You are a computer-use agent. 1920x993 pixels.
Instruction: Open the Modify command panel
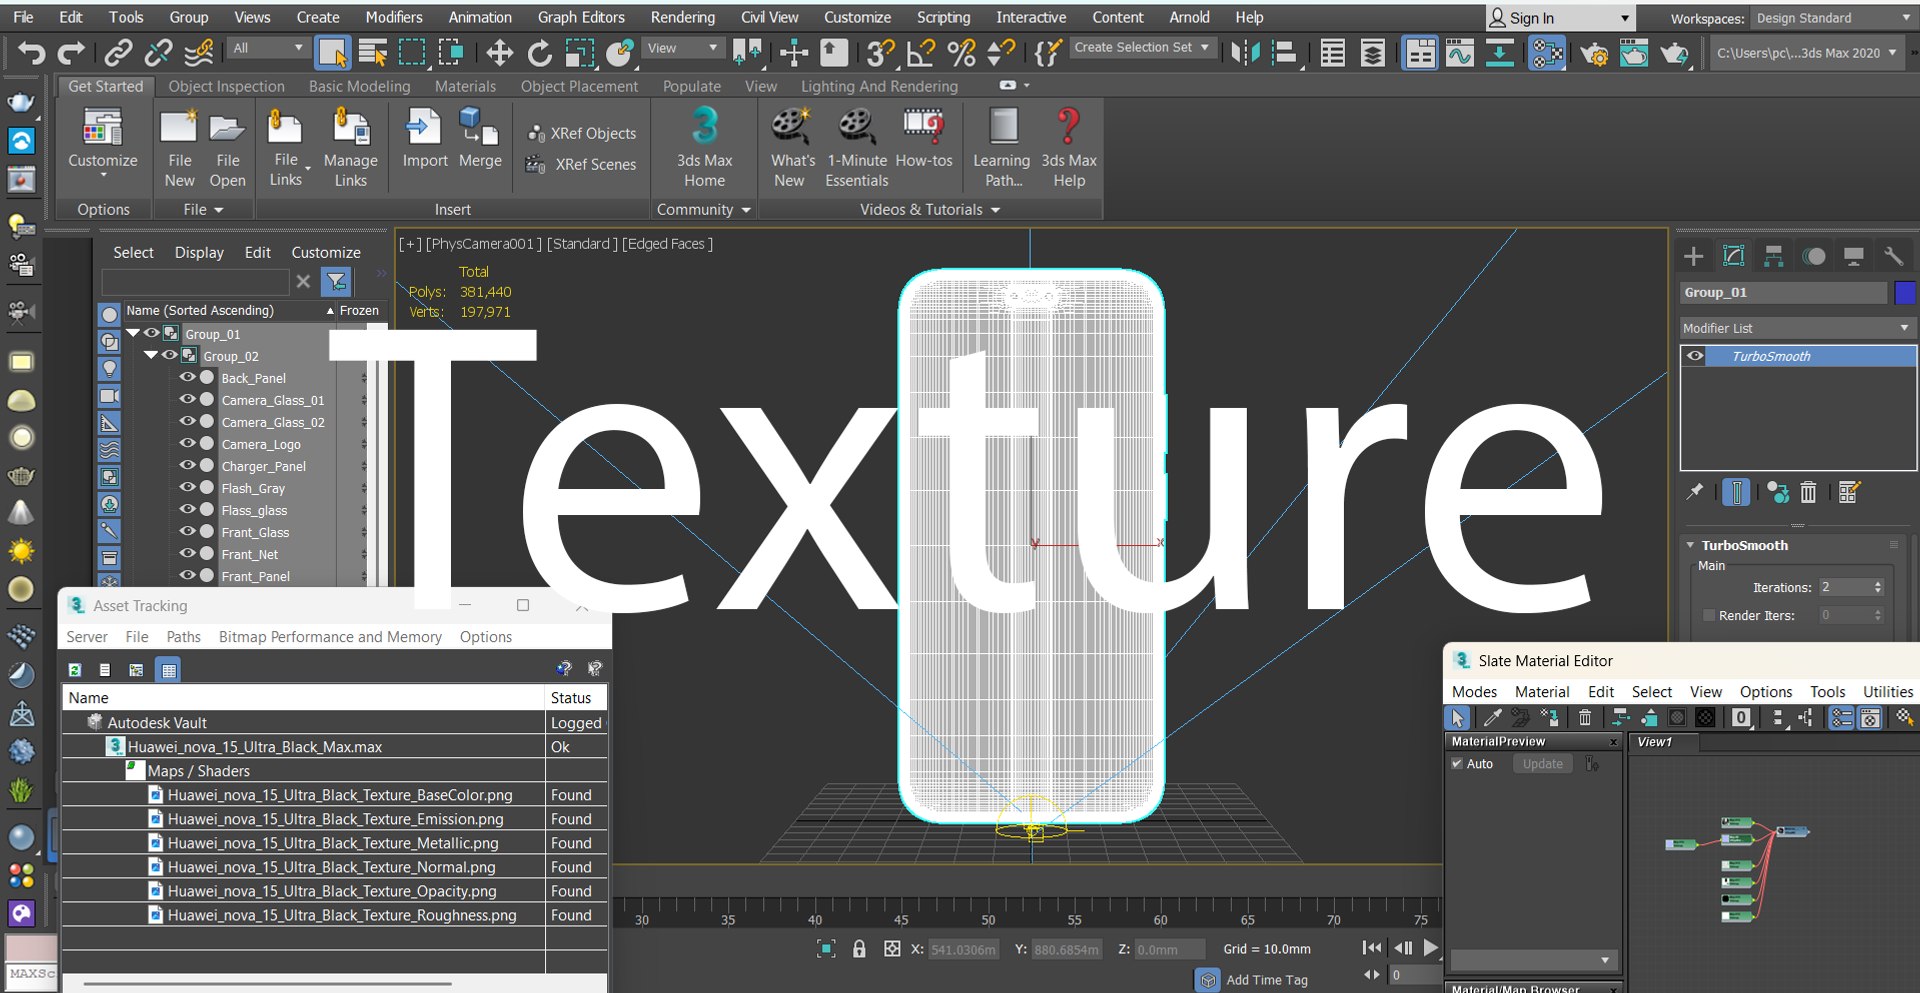pyautogui.click(x=1733, y=257)
